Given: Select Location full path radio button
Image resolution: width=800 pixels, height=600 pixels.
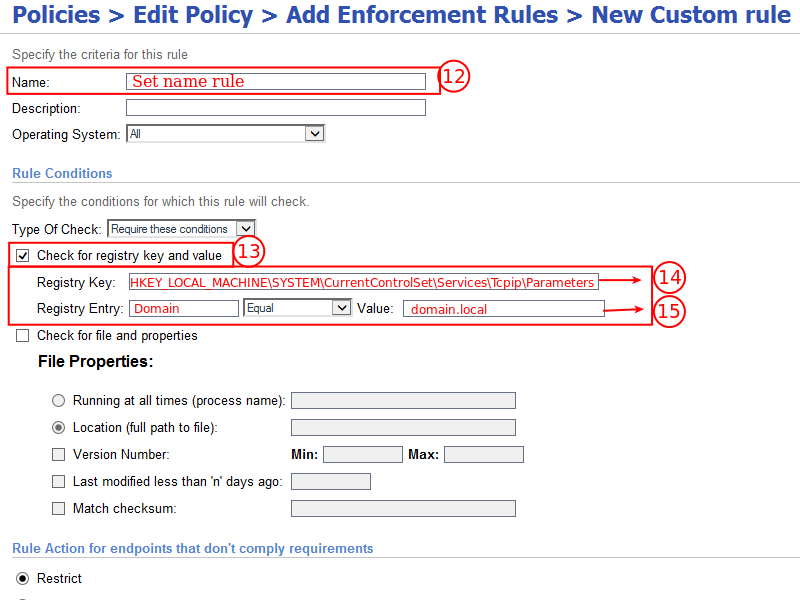Looking at the screenshot, I should 59,428.
